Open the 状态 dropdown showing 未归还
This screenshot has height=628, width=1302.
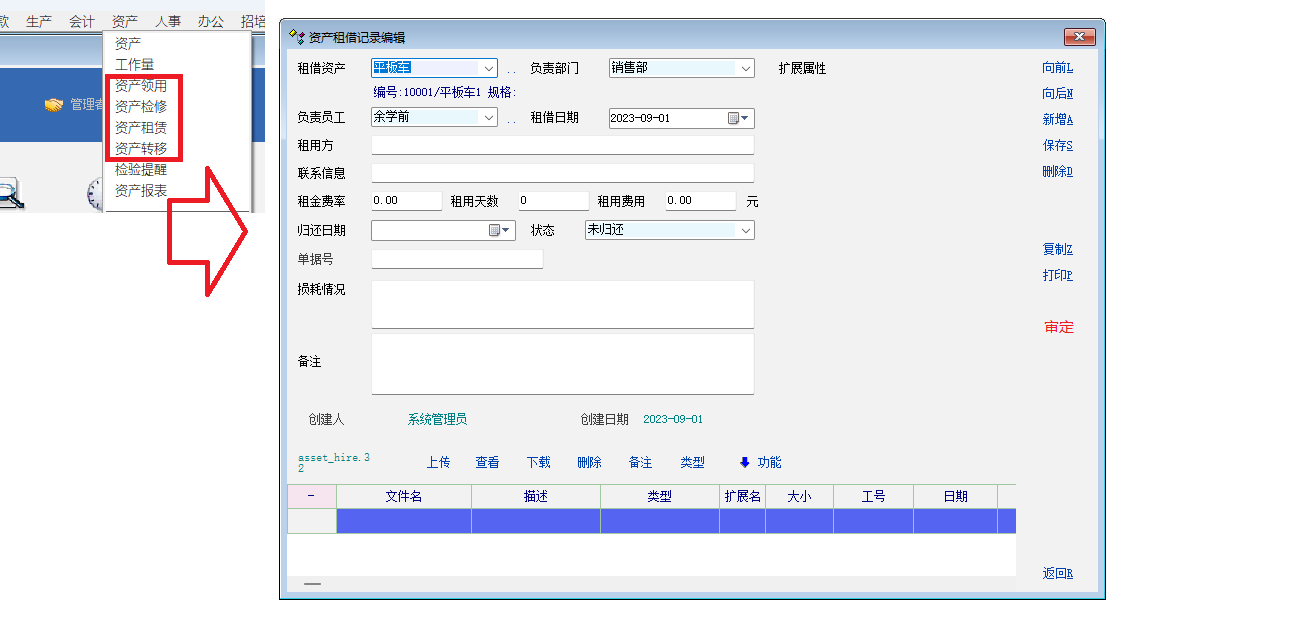(x=745, y=231)
